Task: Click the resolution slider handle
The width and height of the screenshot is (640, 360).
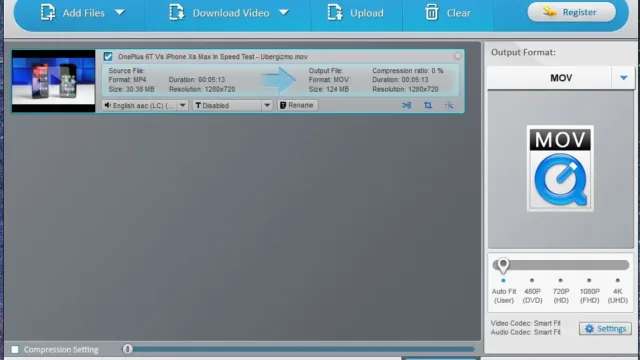Action: [x=503, y=265]
